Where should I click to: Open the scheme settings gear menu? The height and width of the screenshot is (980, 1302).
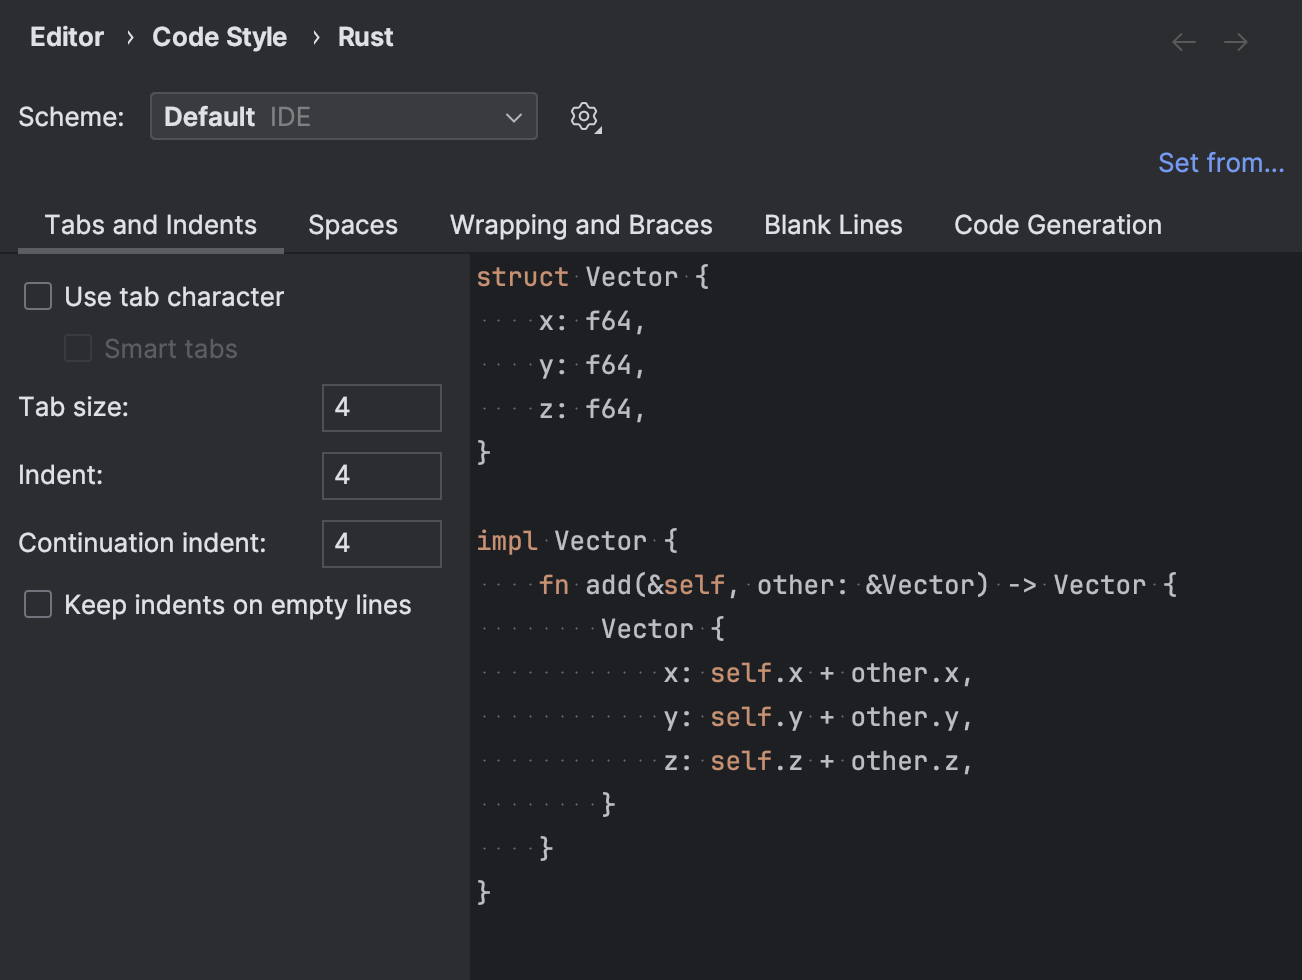point(584,116)
